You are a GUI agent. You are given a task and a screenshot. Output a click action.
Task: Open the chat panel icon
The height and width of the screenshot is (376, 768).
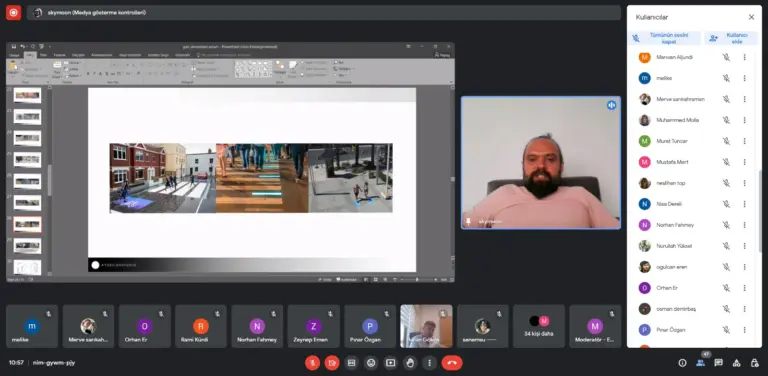[x=719, y=363]
